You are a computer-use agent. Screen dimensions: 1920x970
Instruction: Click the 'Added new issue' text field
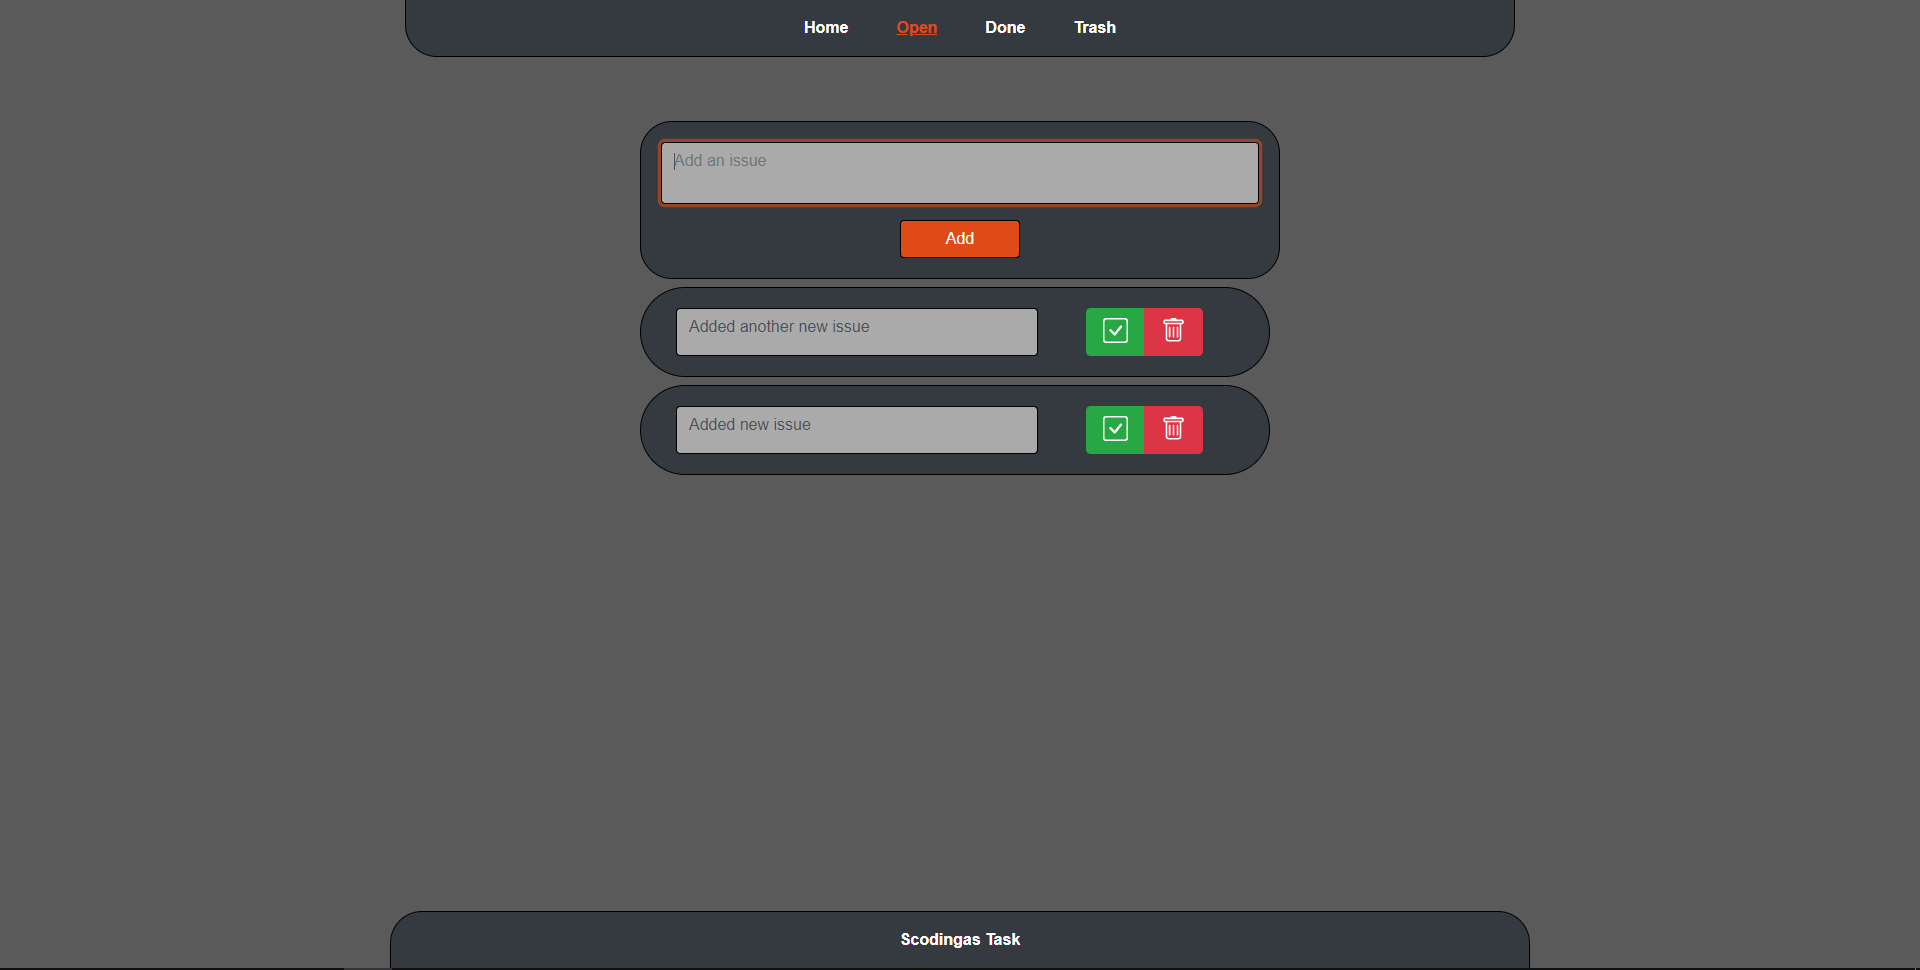coord(856,429)
